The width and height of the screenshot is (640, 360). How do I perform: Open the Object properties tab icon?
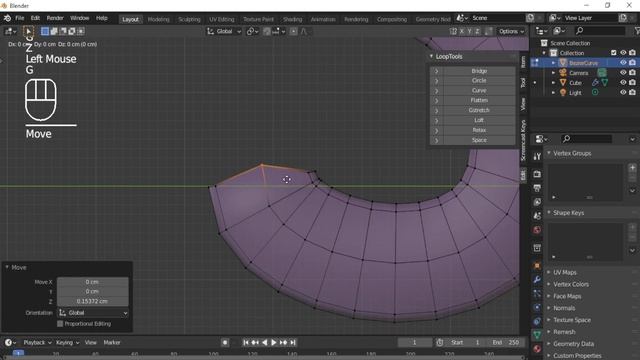pyautogui.click(x=537, y=266)
